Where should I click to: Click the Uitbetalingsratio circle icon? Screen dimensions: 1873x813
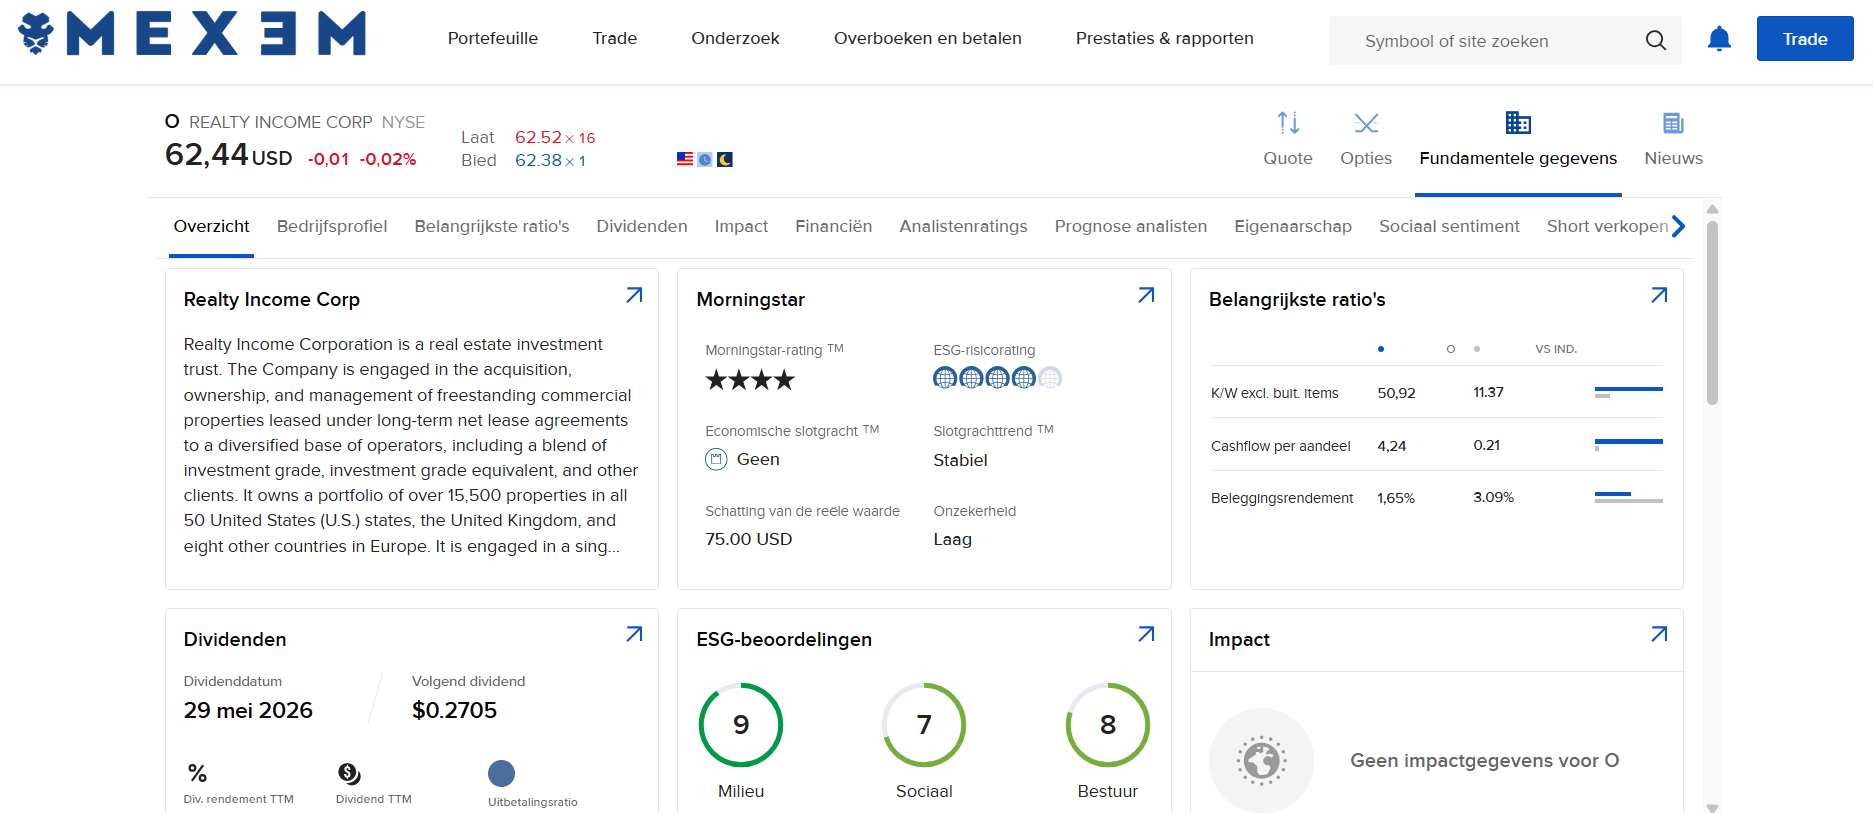(x=501, y=773)
